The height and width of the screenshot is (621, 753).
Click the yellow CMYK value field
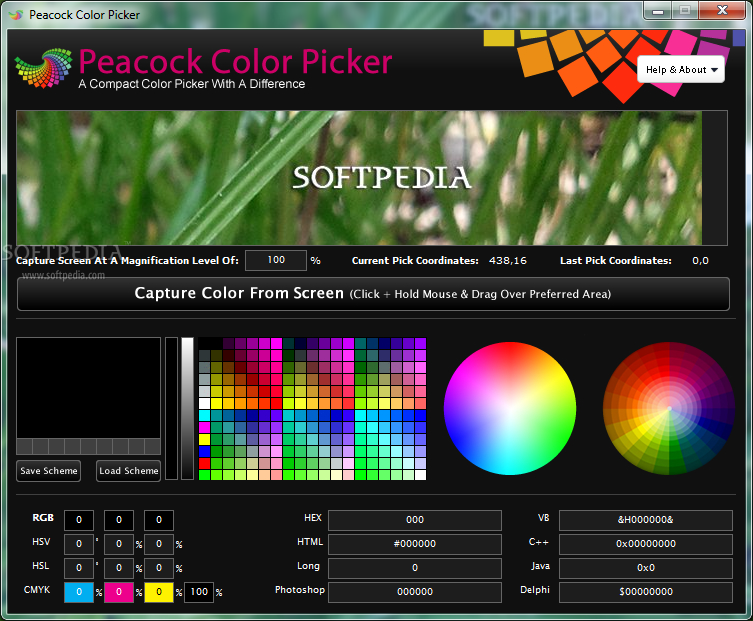159,592
